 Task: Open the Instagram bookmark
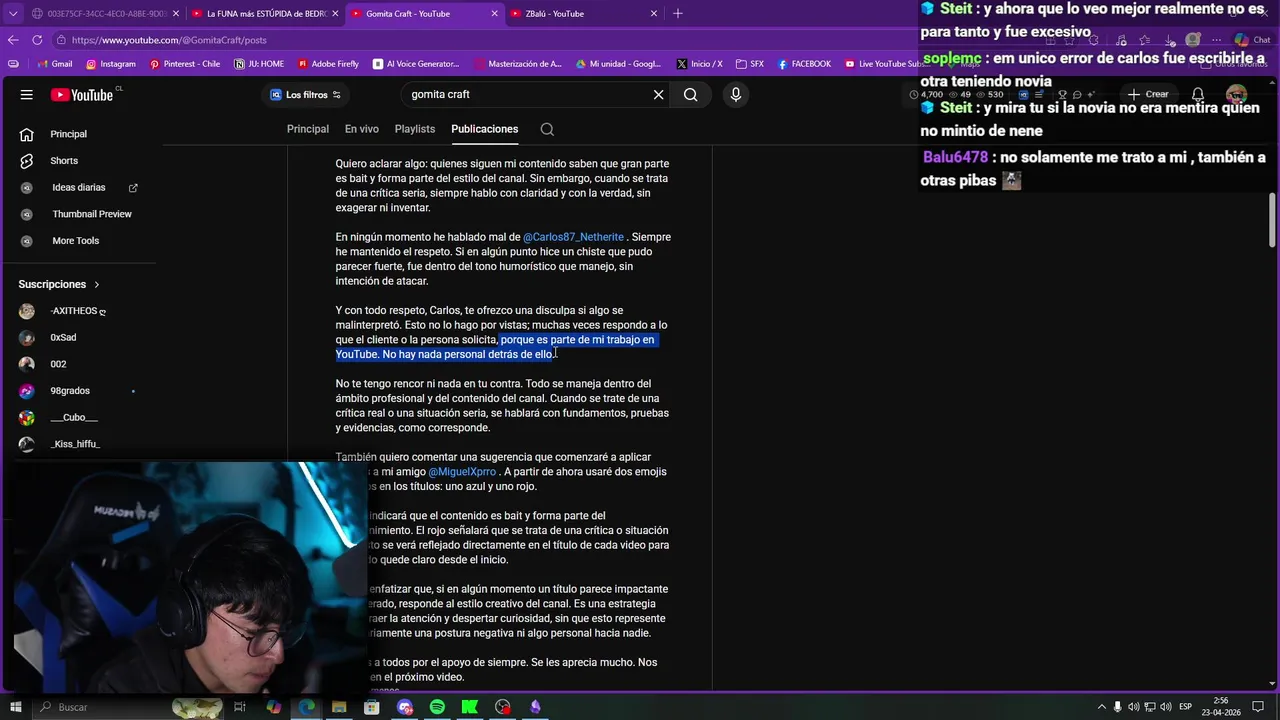(110, 64)
